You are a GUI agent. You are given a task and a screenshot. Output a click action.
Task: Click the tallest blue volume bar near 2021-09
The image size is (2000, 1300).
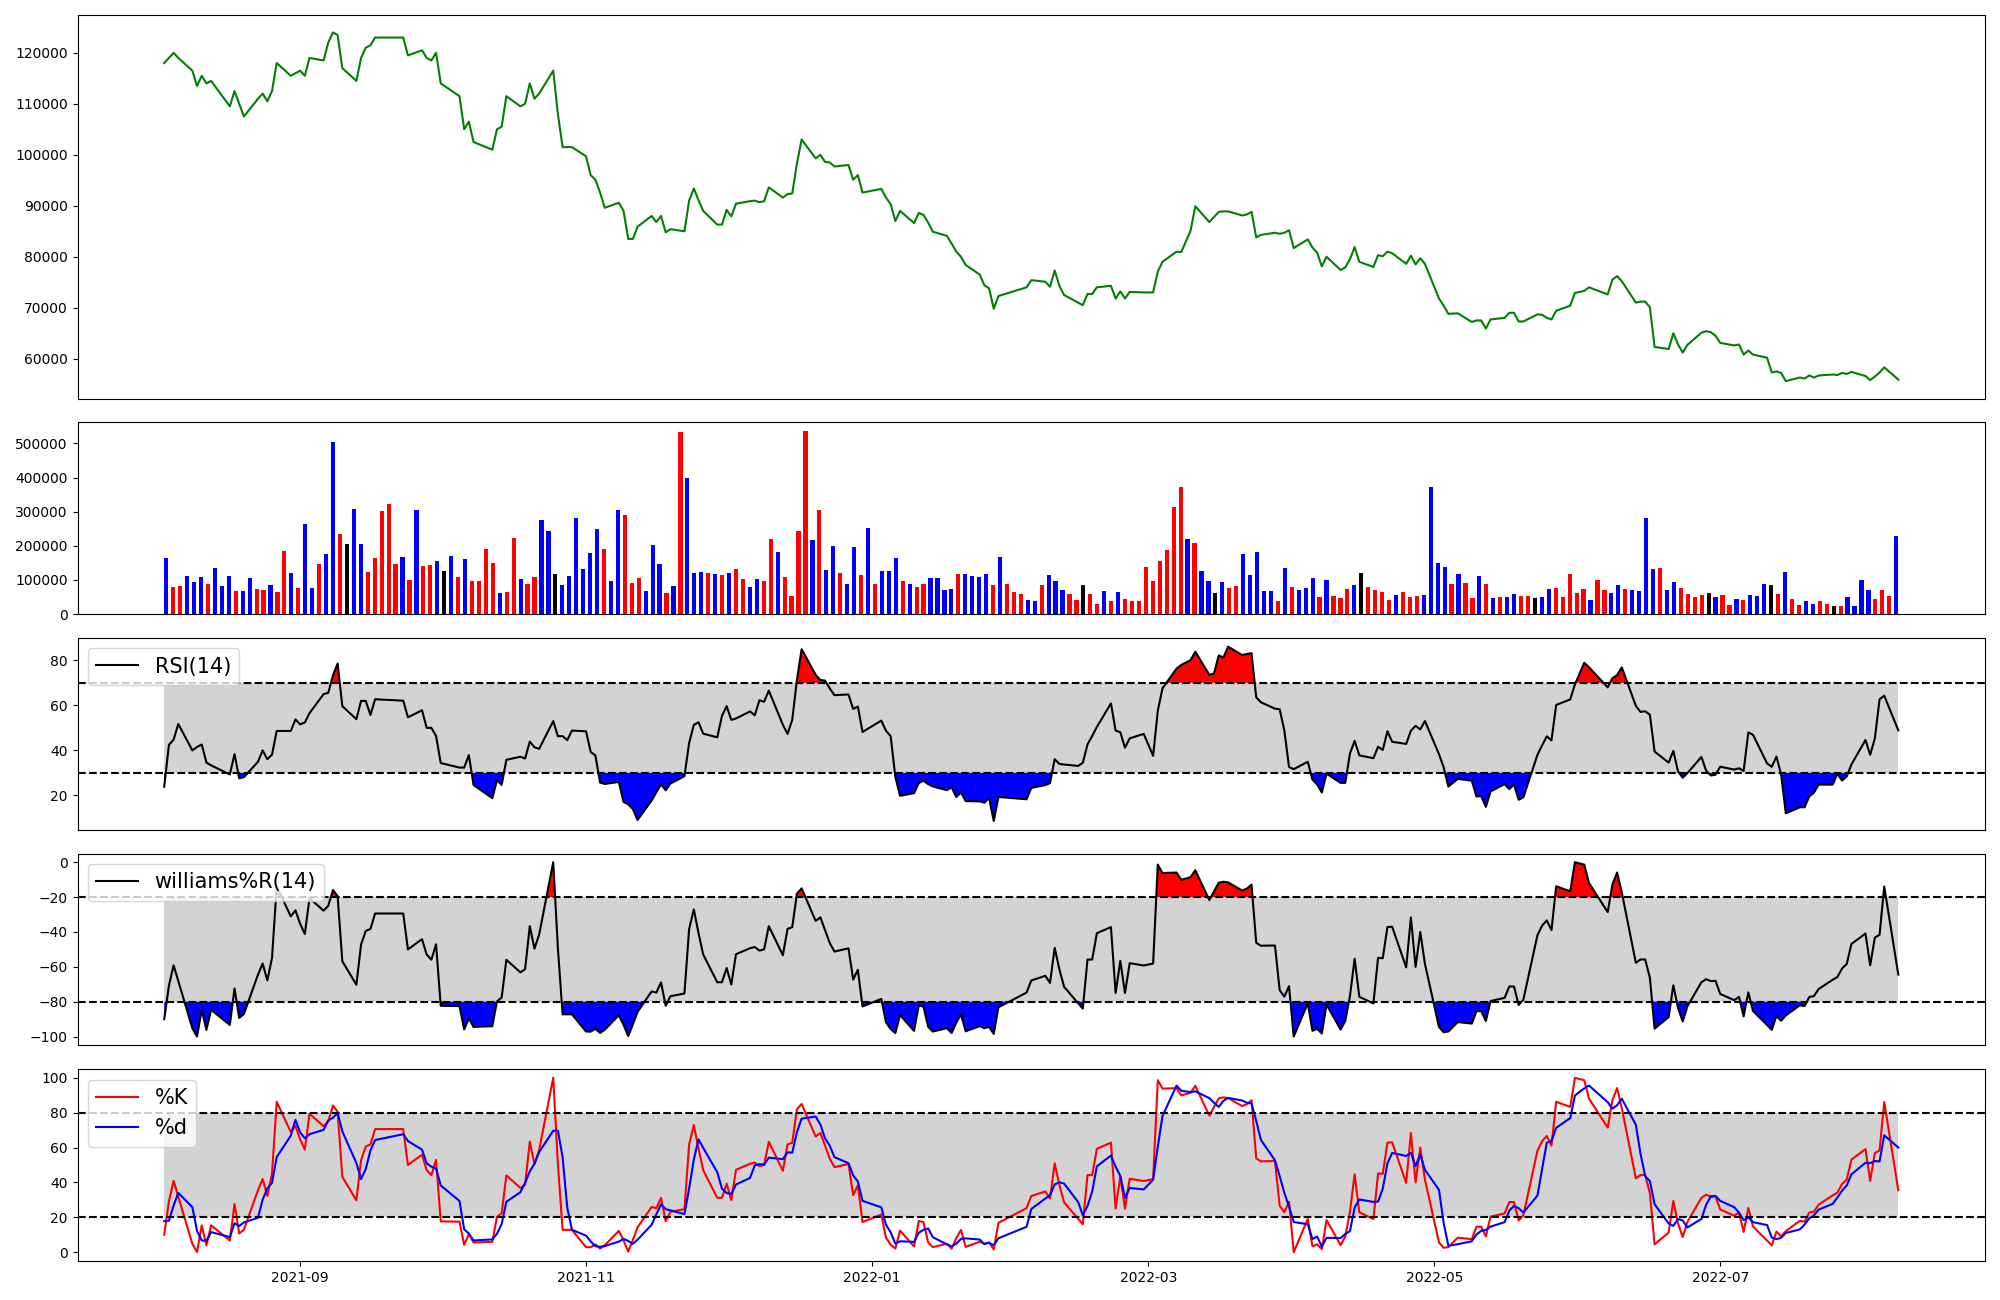(333, 528)
